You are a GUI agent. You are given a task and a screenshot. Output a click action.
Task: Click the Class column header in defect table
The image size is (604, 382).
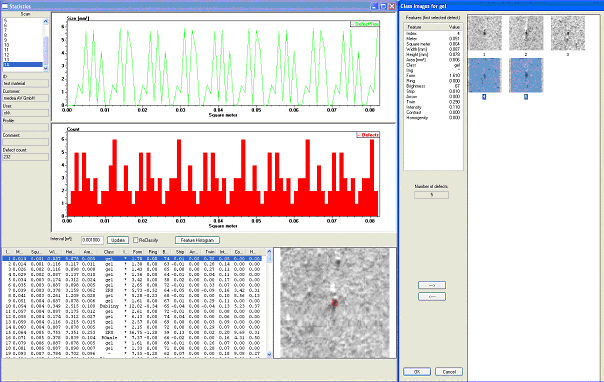[x=109, y=252]
